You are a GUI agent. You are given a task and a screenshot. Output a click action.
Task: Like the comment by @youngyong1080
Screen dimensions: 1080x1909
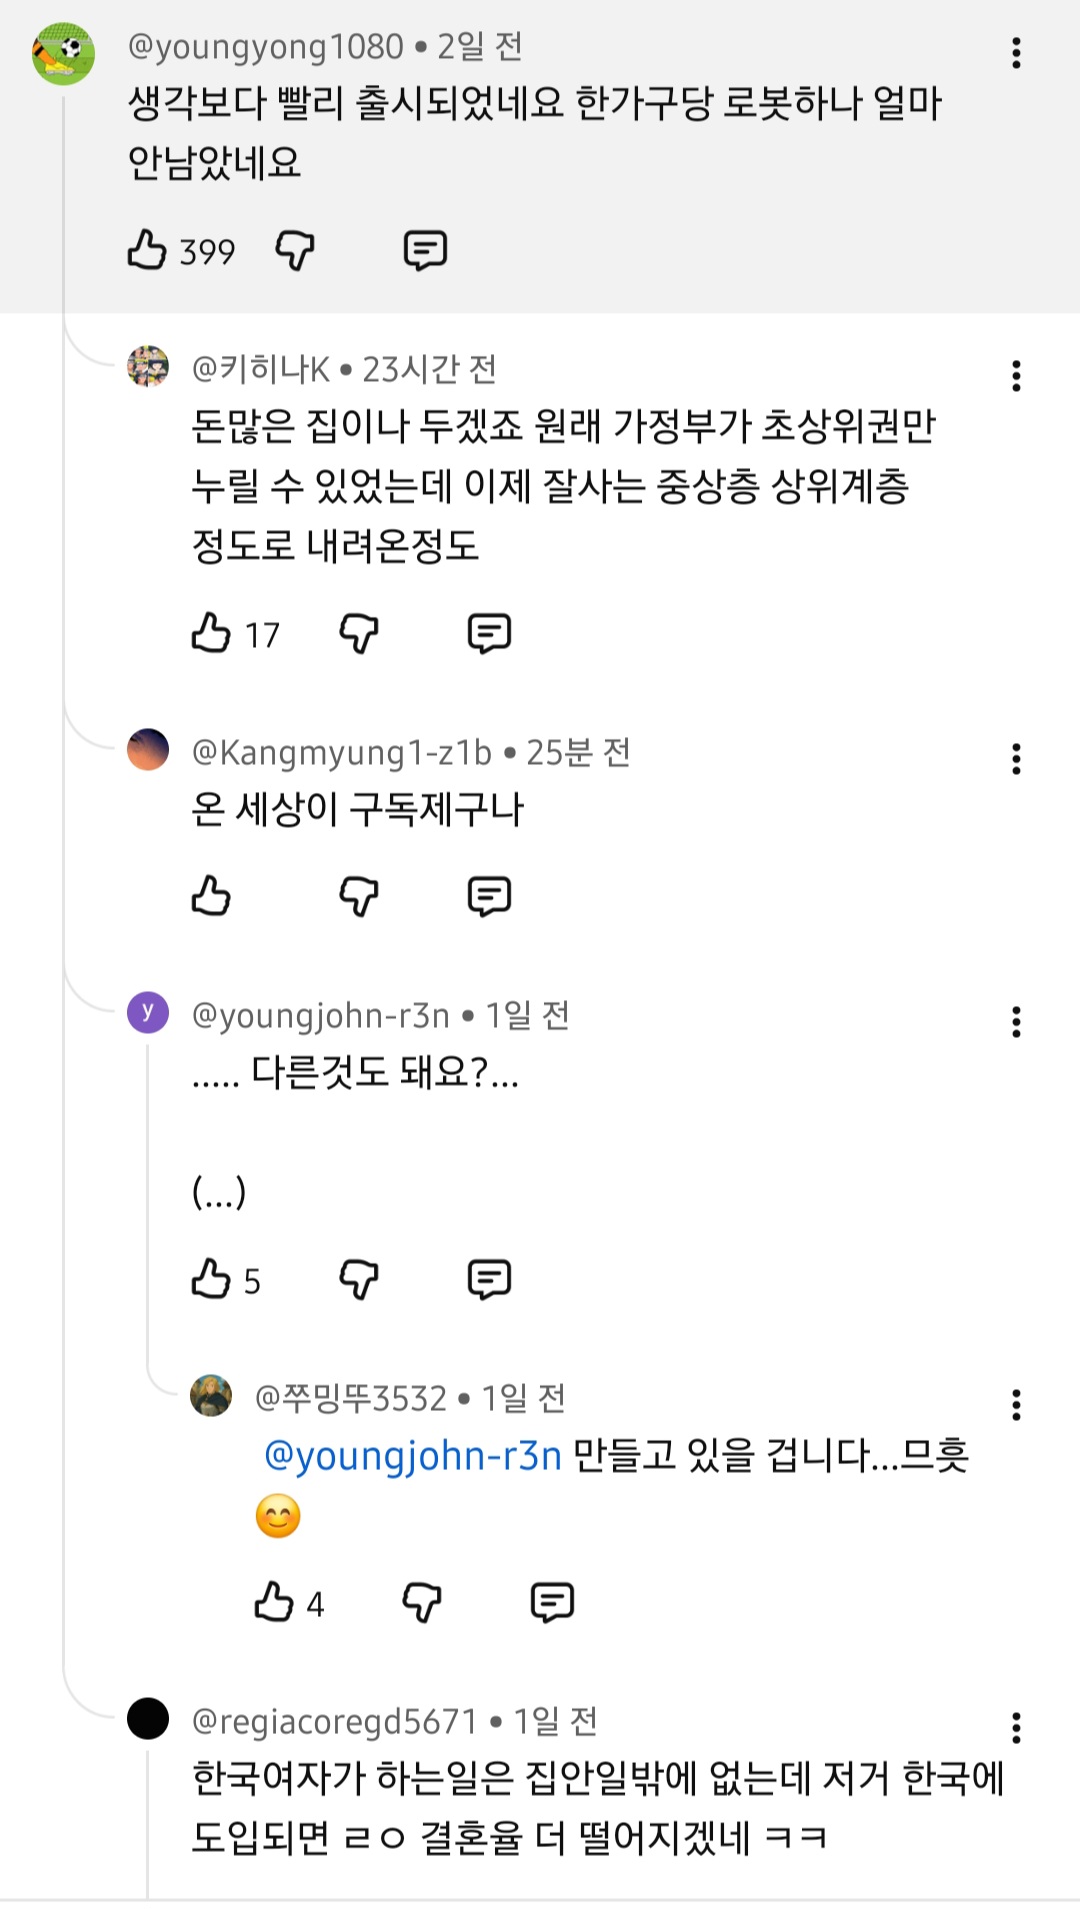[x=147, y=250]
